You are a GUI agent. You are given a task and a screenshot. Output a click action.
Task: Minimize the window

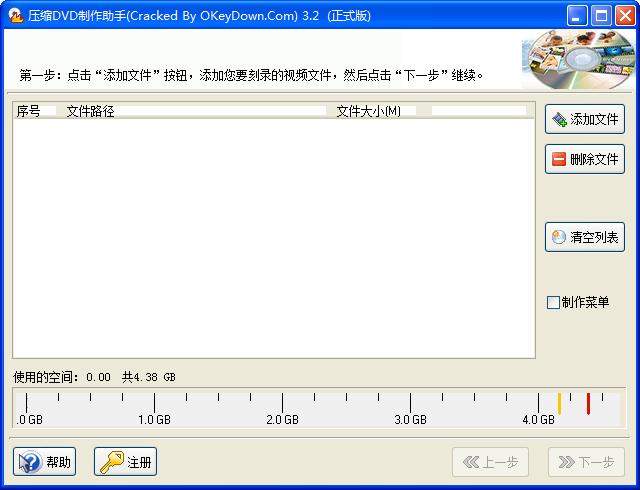[x=577, y=16]
